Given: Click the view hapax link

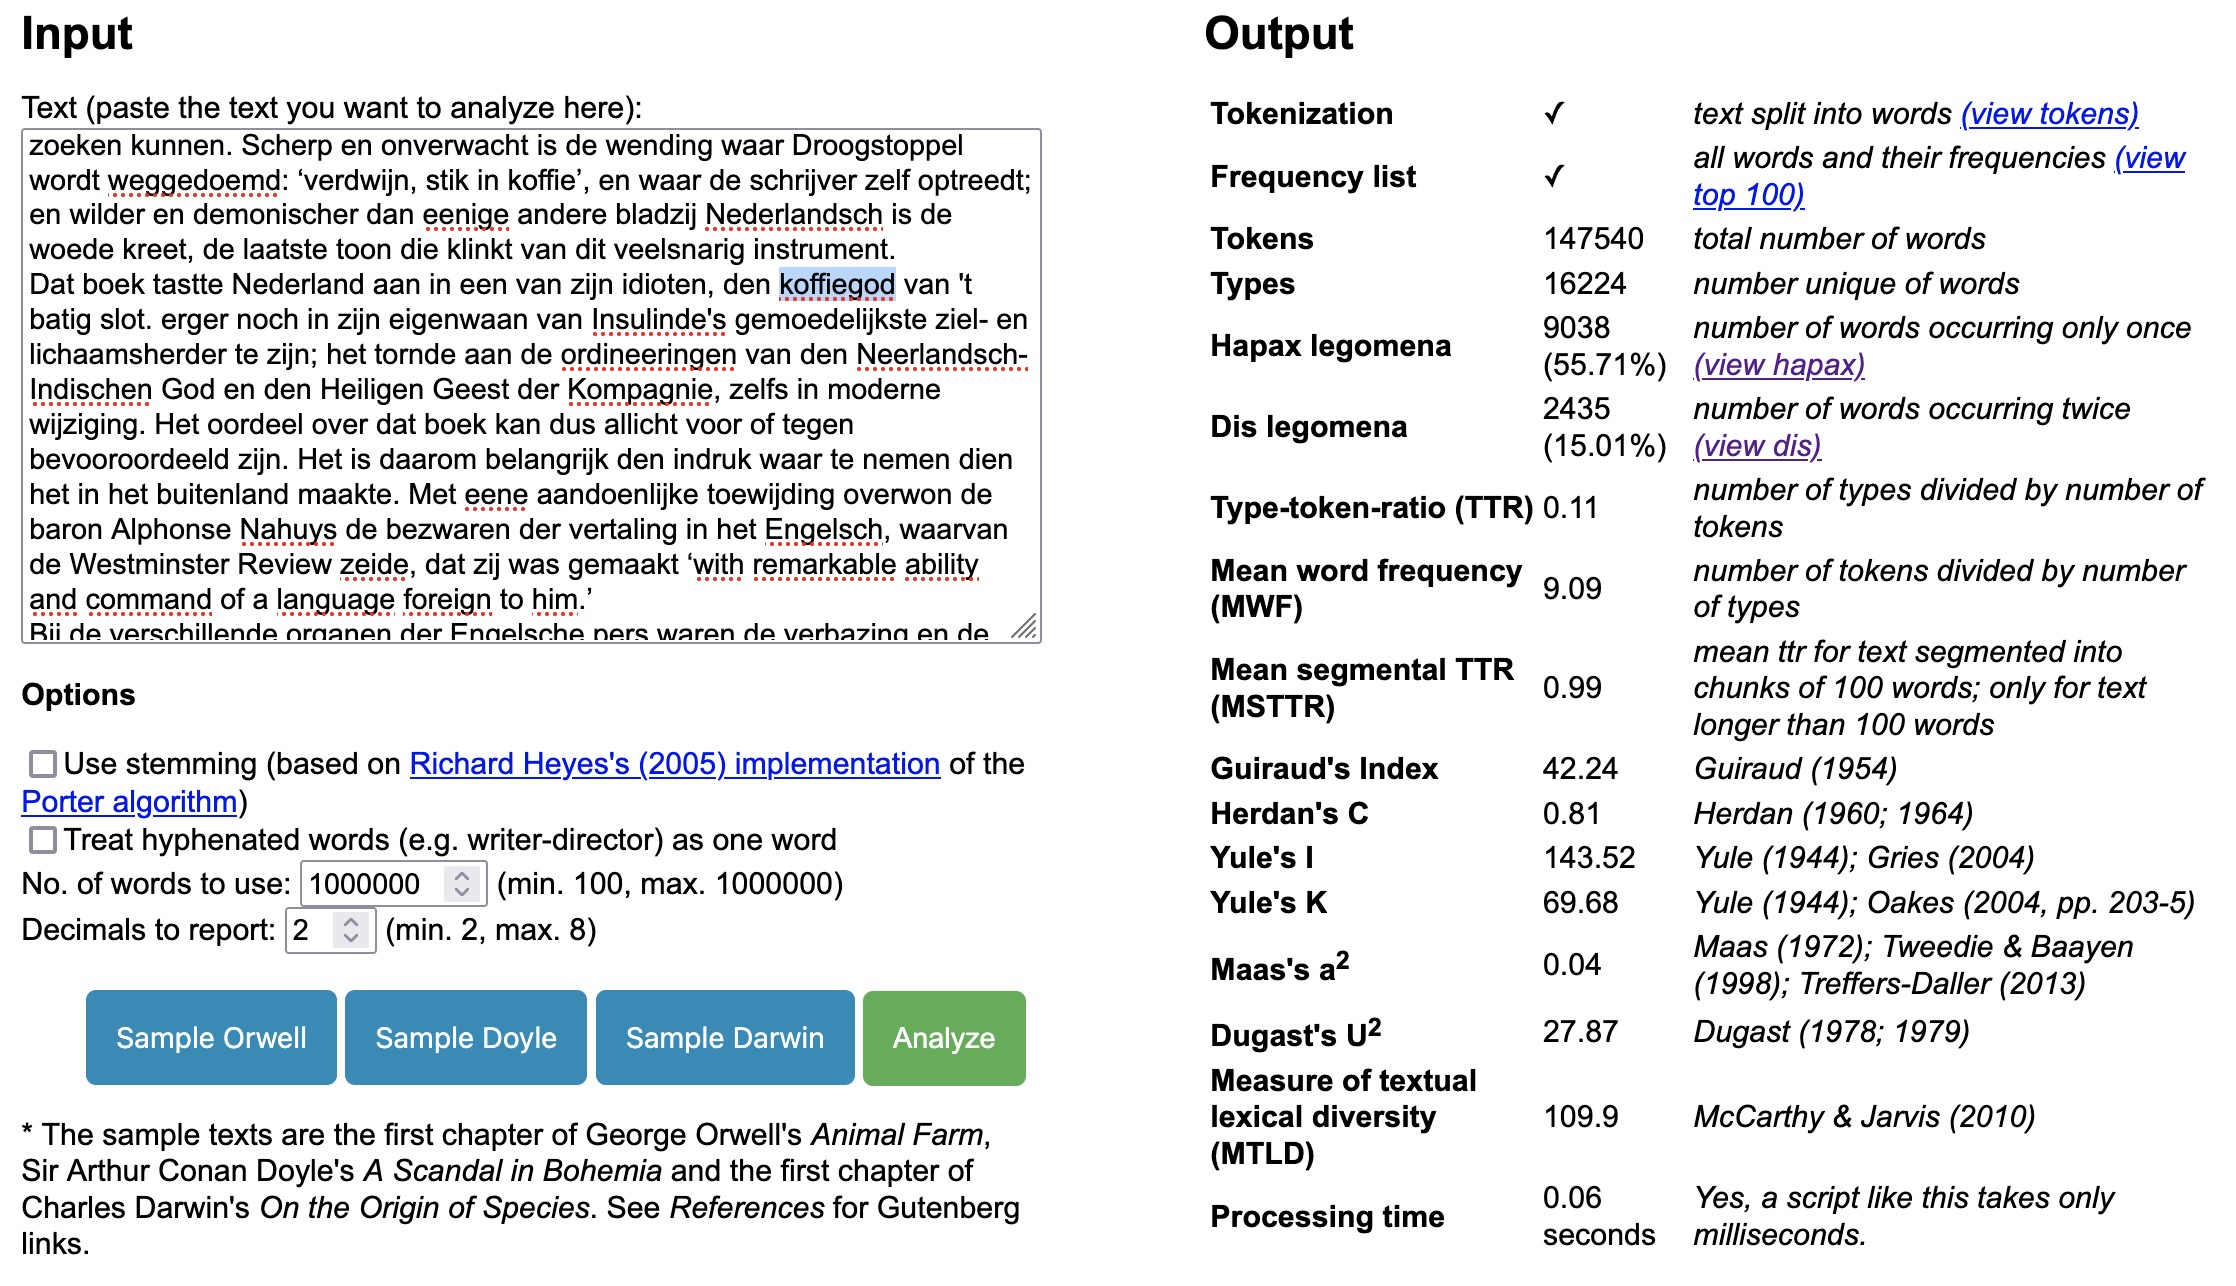Looking at the screenshot, I should point(1779,365).
